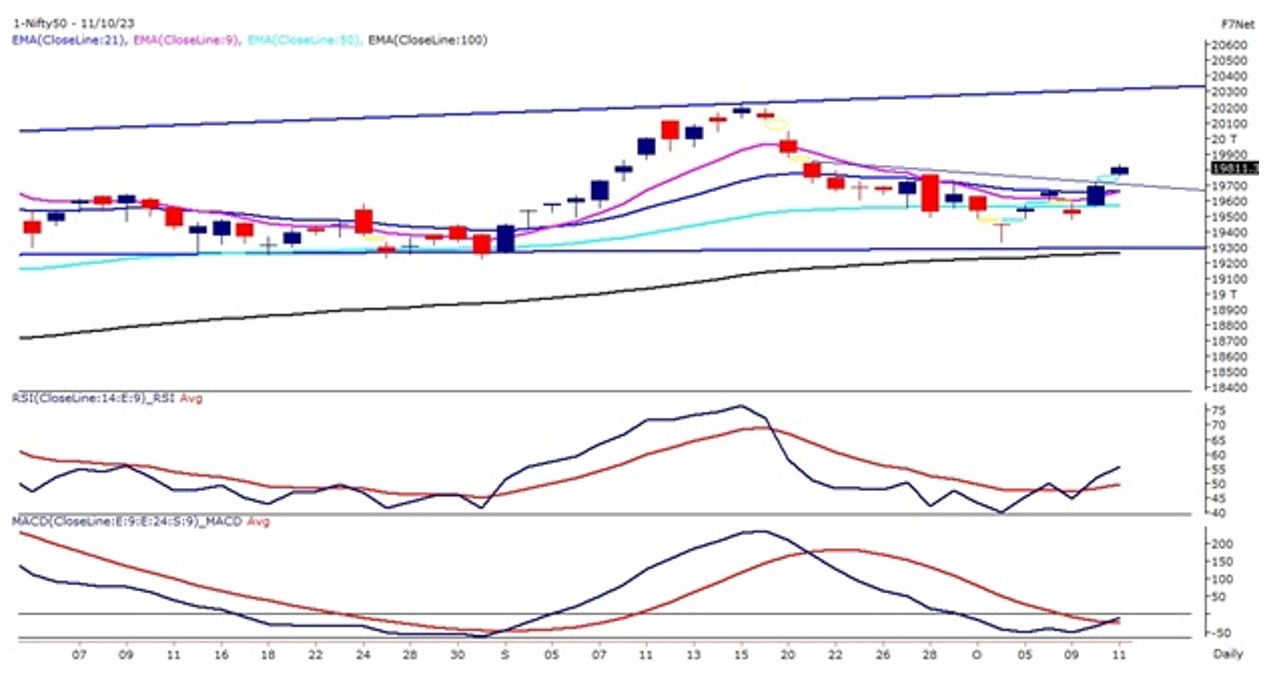
Task: Click the 24 date label on time axis
Action: (x=363, y=653)
